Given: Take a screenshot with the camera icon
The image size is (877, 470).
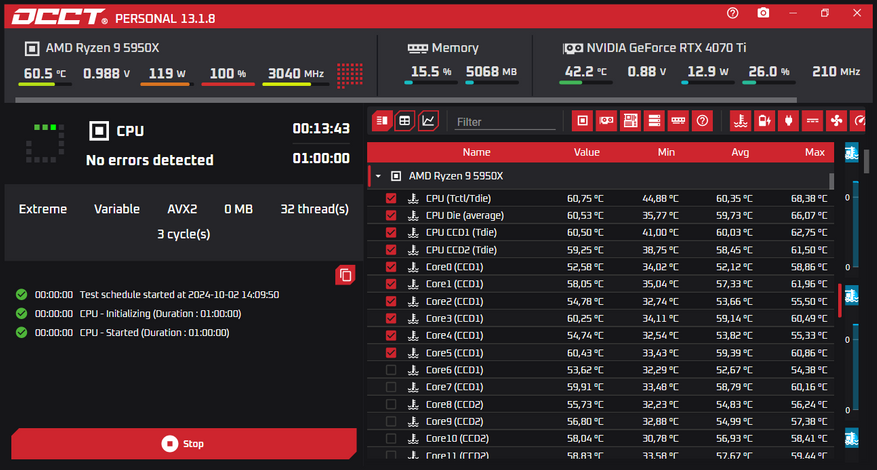Looking at the screenshot, I should 763,13.
